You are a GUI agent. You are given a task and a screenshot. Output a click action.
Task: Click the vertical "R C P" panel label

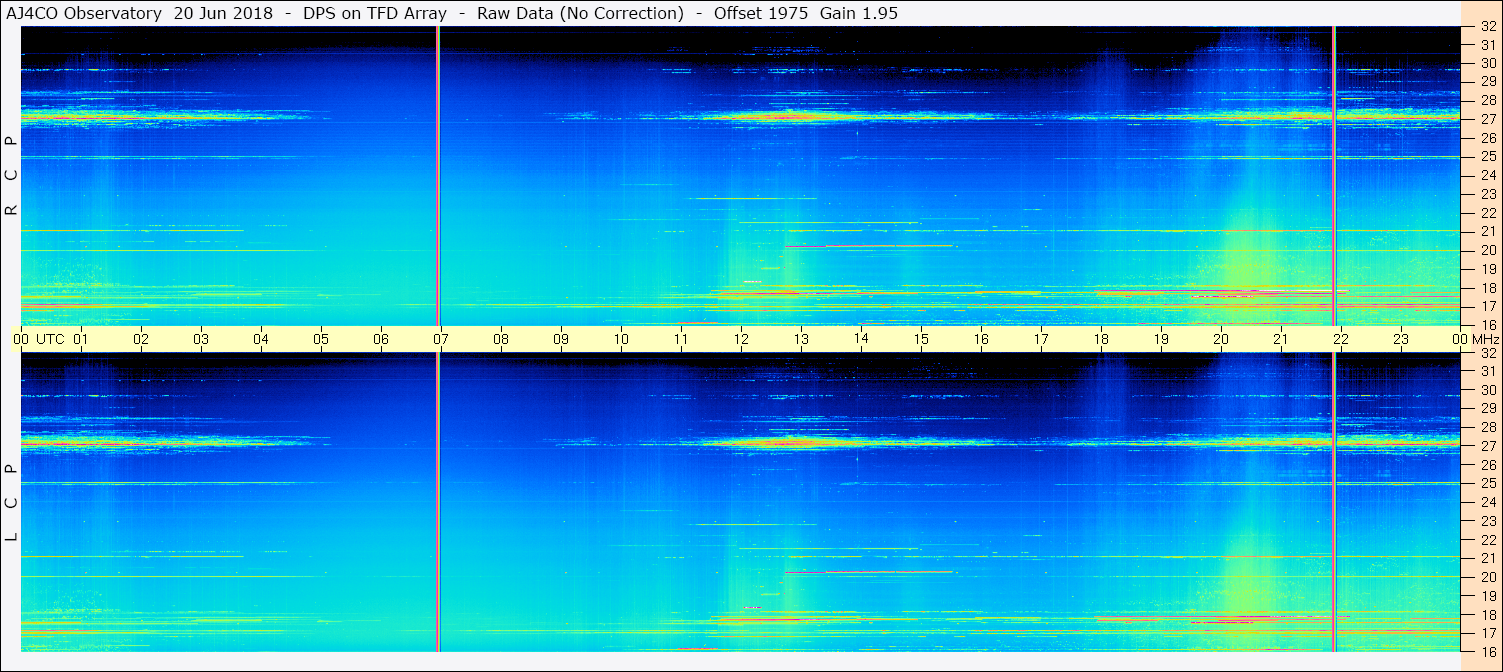pos(11,176)
